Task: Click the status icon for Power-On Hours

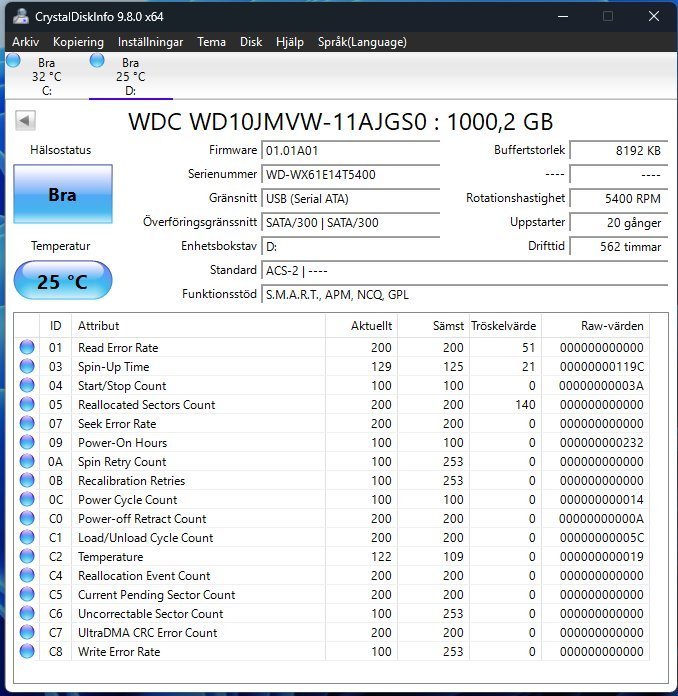Action: [26, 443]
